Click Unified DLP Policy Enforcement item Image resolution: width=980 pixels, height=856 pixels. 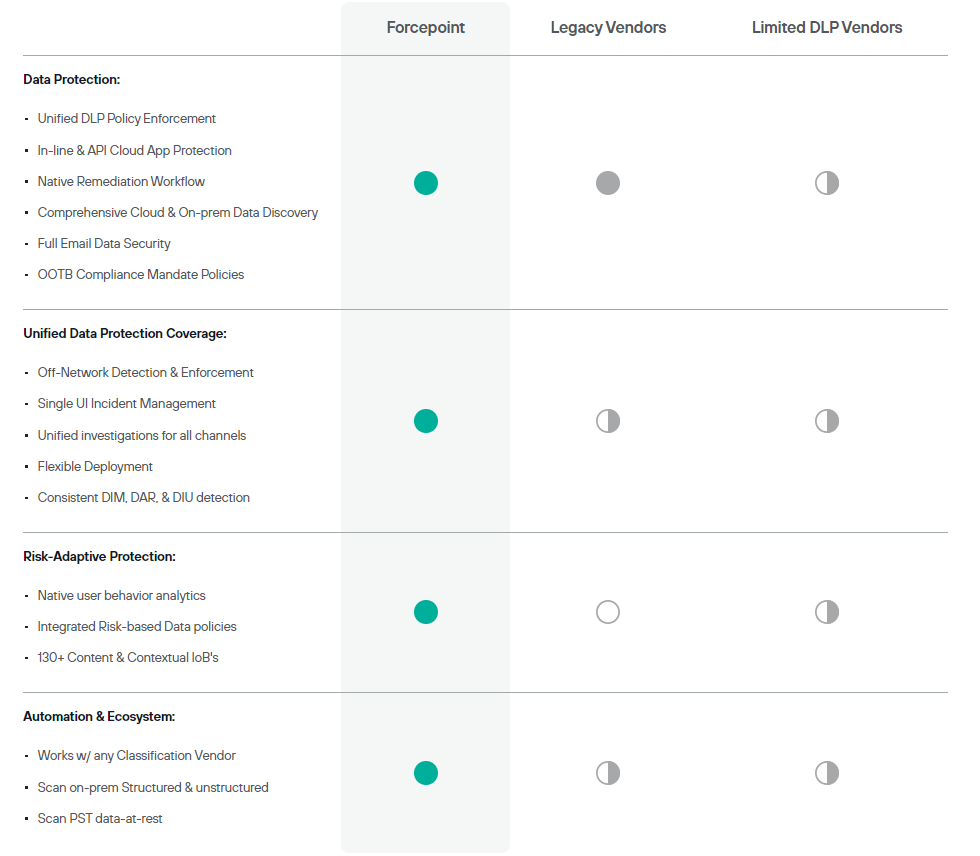pyautogui.click(x=127, y=118)
